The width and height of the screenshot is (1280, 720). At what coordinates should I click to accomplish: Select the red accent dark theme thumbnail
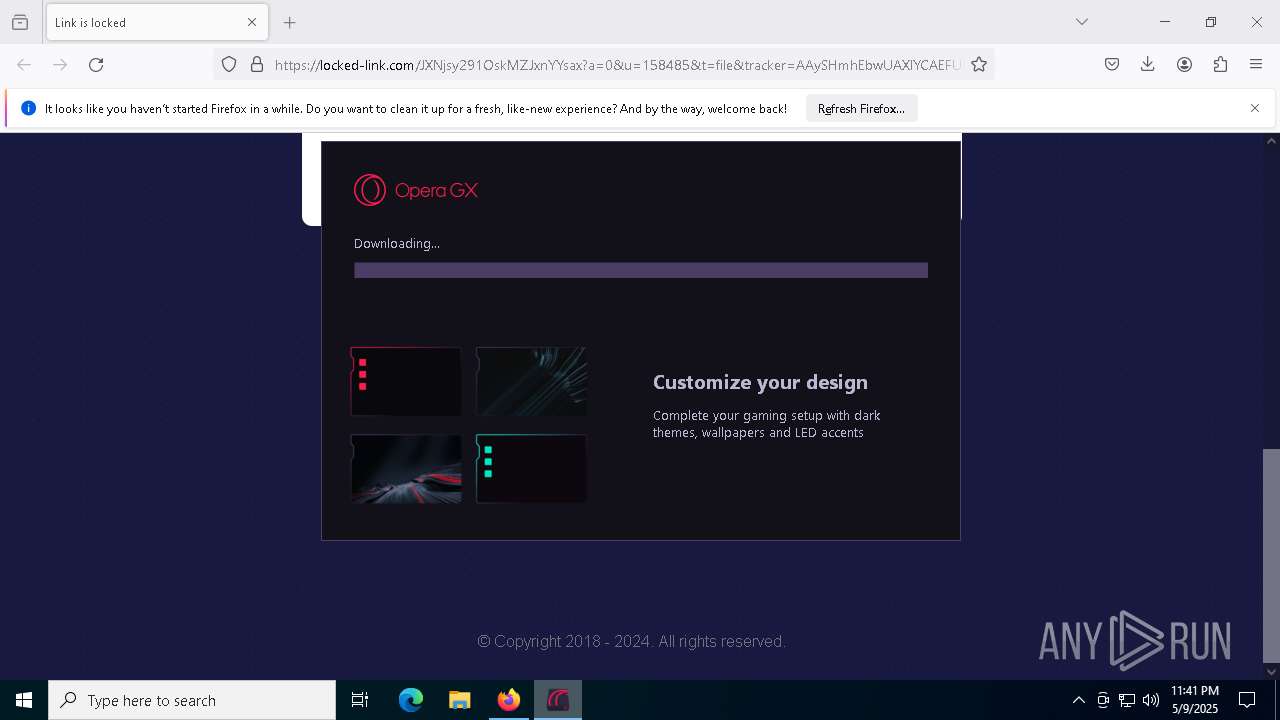click(406, 381)
